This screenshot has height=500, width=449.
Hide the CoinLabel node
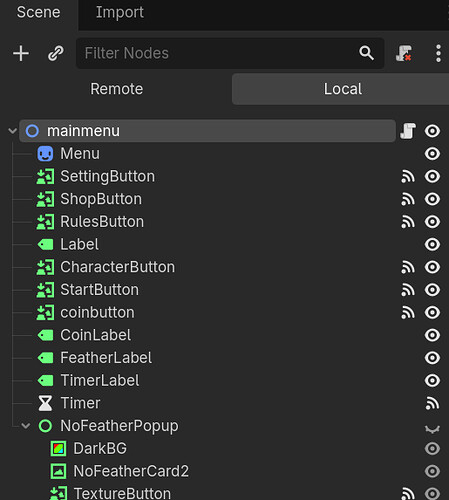pyautogui.click(x=432, y=335)
